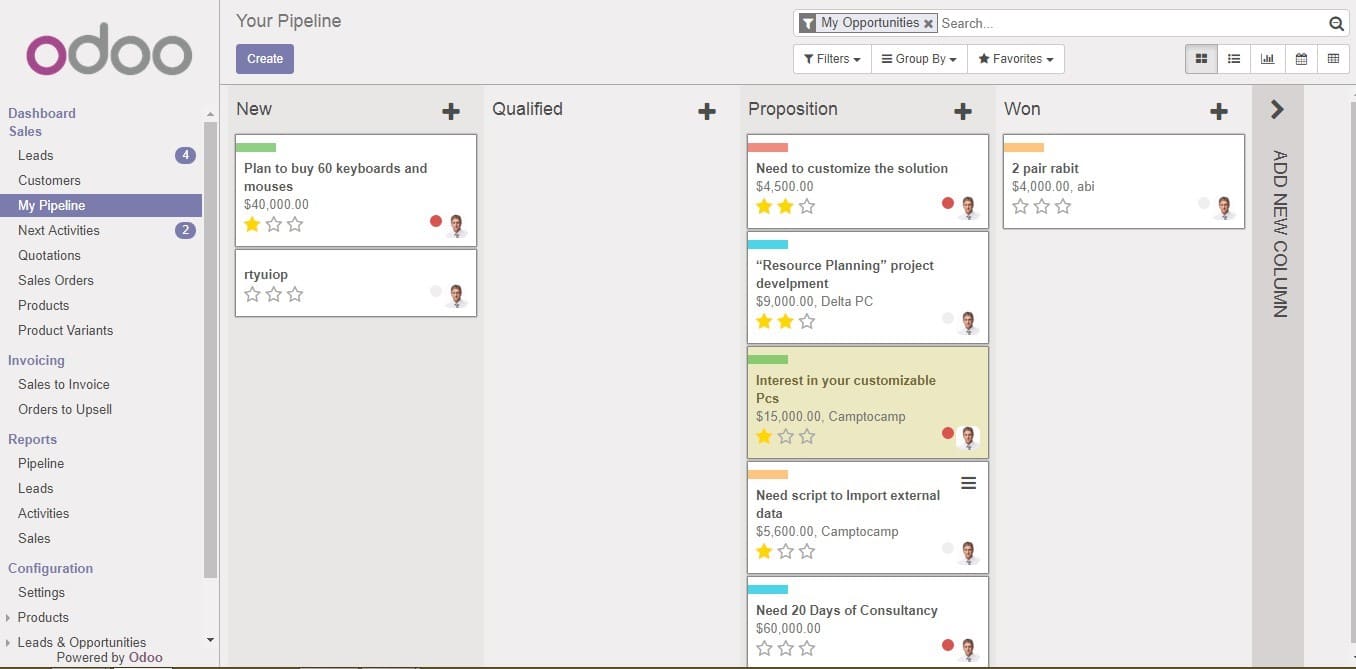Open the Favorites dropdown

(x=1016, y=59)
